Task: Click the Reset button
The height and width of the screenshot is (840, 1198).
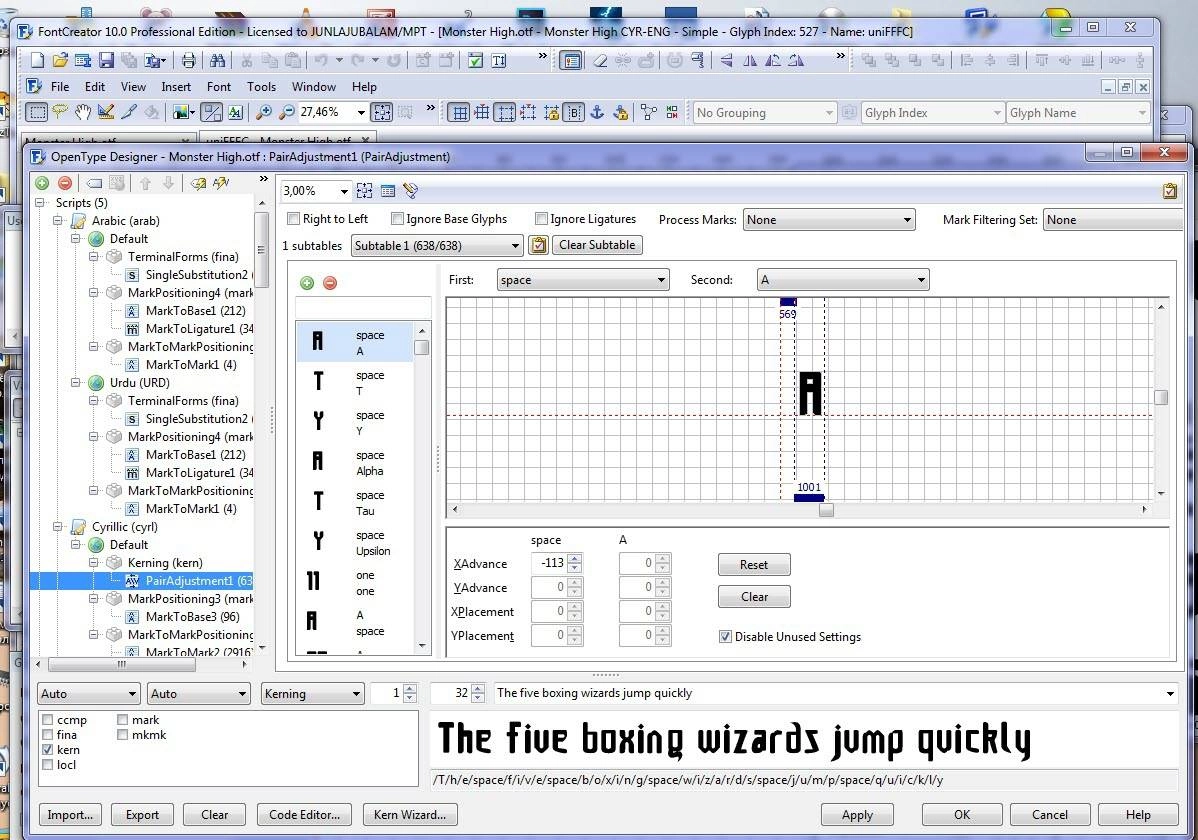Action: click(753, 565)
